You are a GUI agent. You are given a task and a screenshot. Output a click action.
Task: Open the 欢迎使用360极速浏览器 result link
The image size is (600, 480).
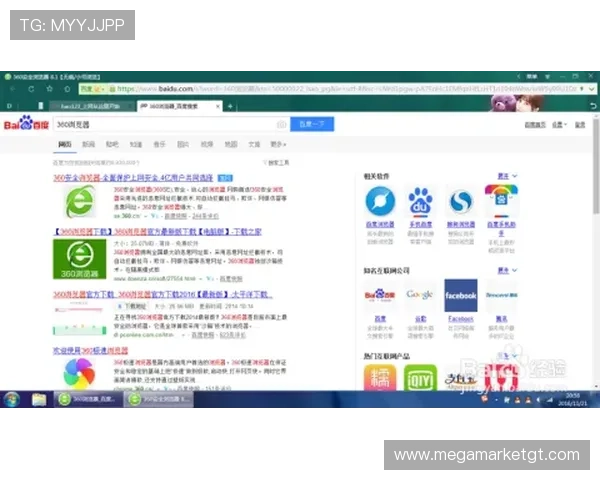(90, 351)
